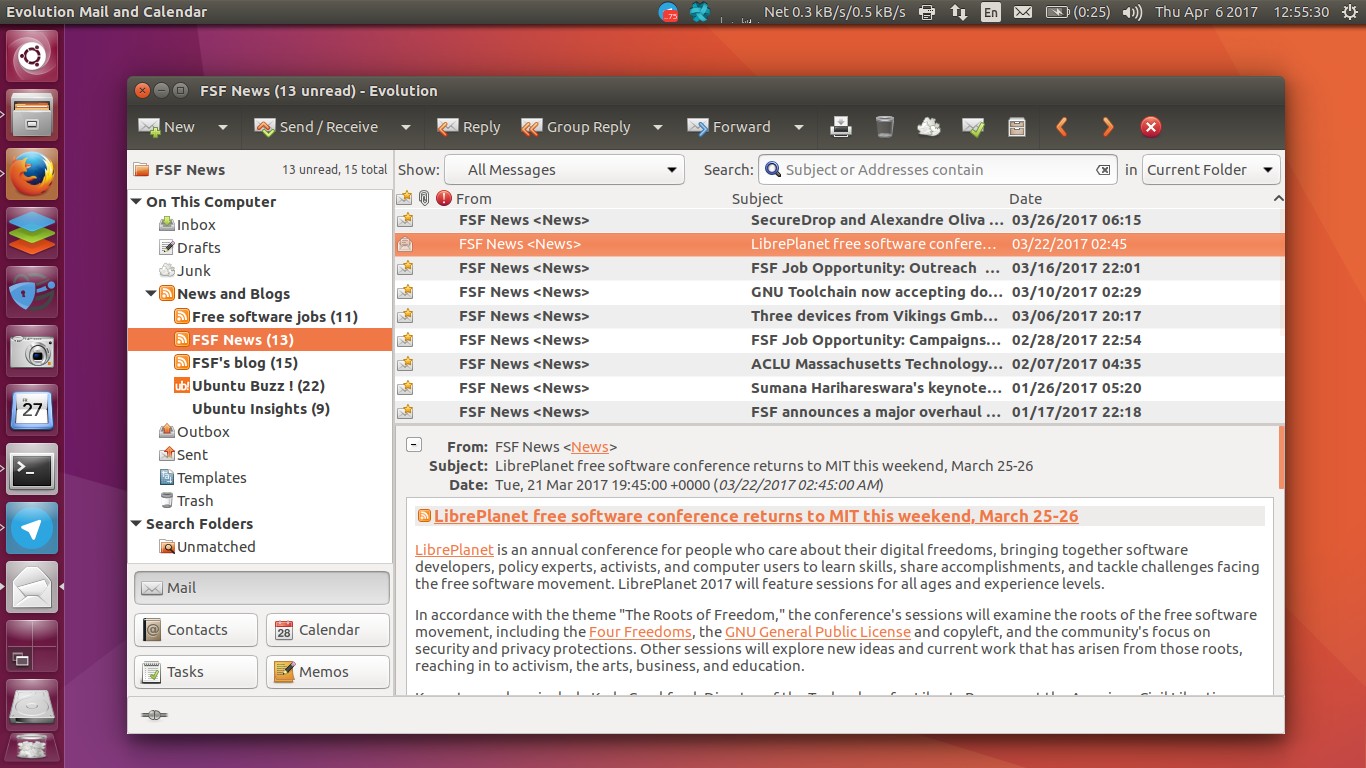
Task: Open the Current Folder search scope dropdown
Action: tap(1212, 170)
